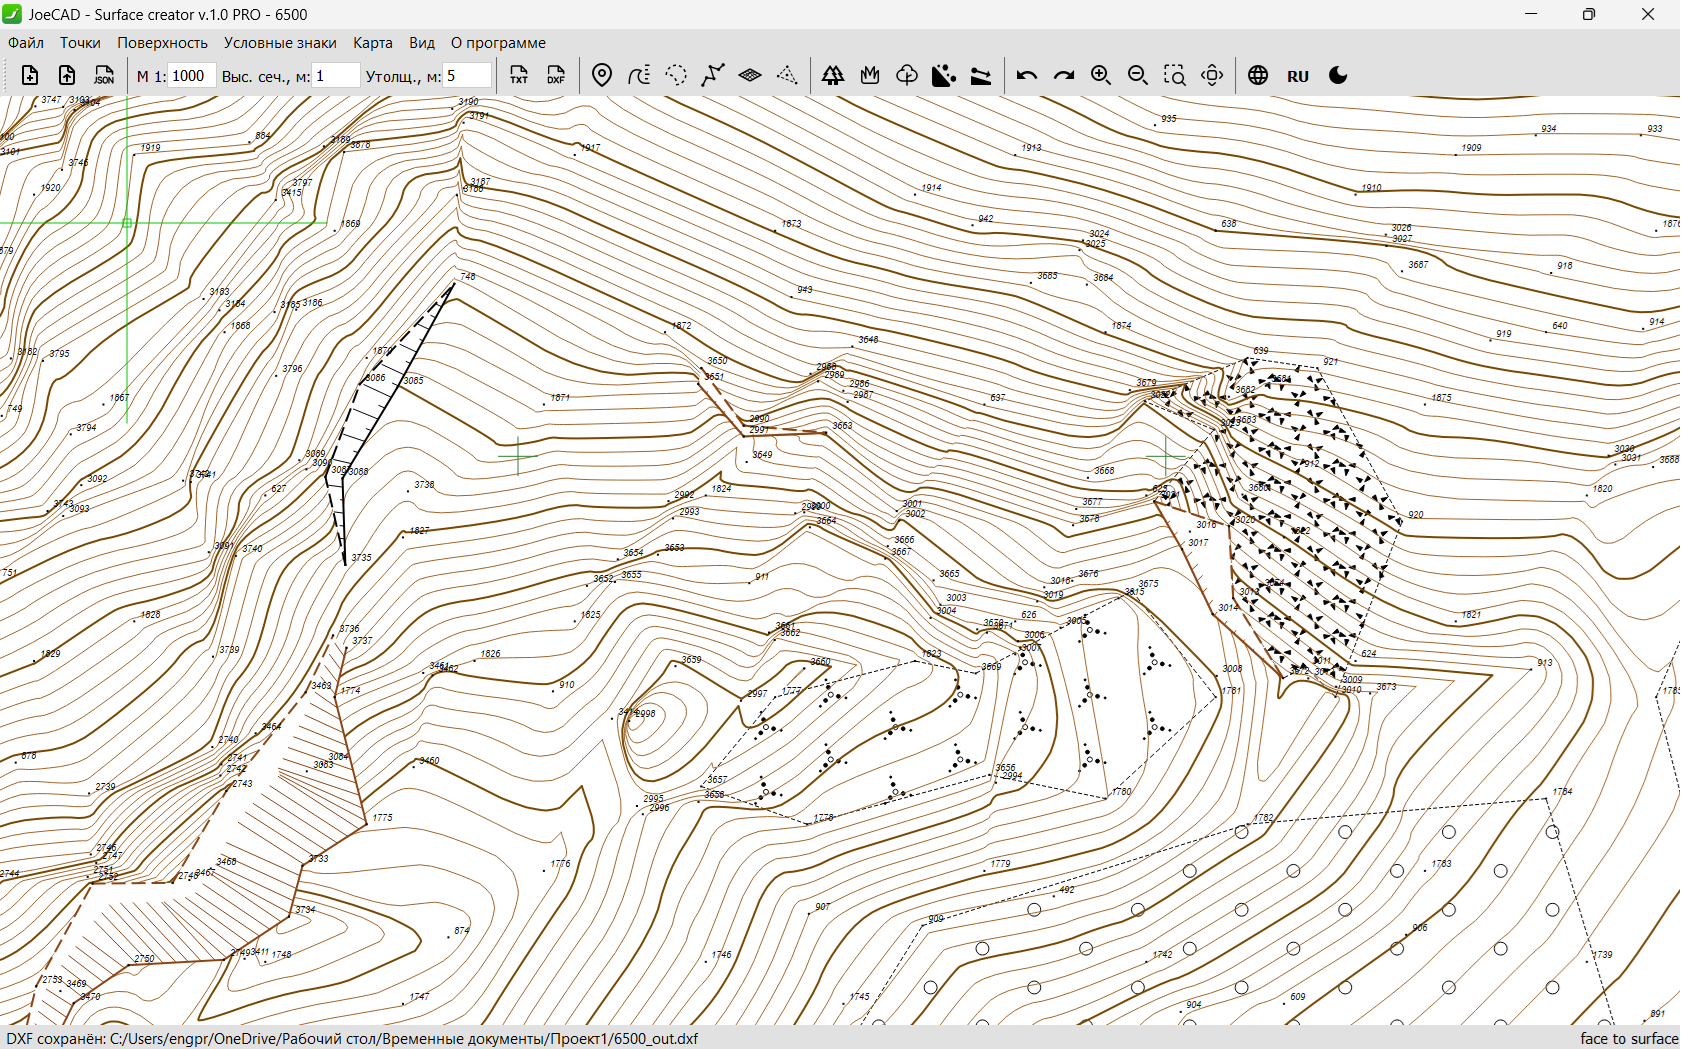Expand the Поверхность menu

click(x=162, y=43)
